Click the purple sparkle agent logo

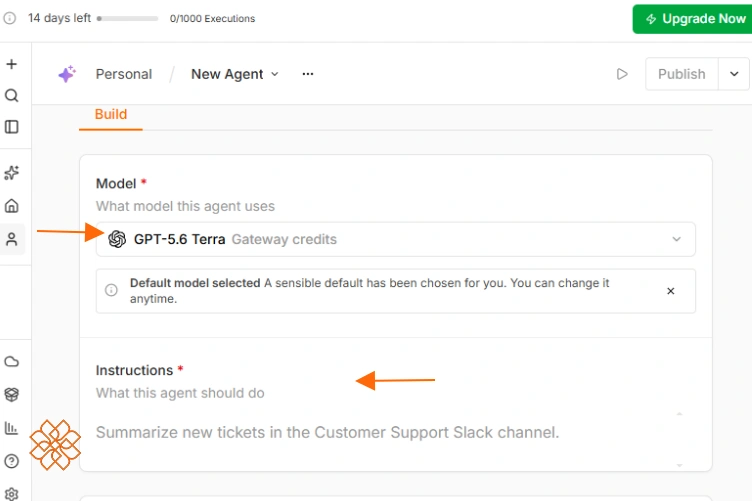[x=67, y=74]
